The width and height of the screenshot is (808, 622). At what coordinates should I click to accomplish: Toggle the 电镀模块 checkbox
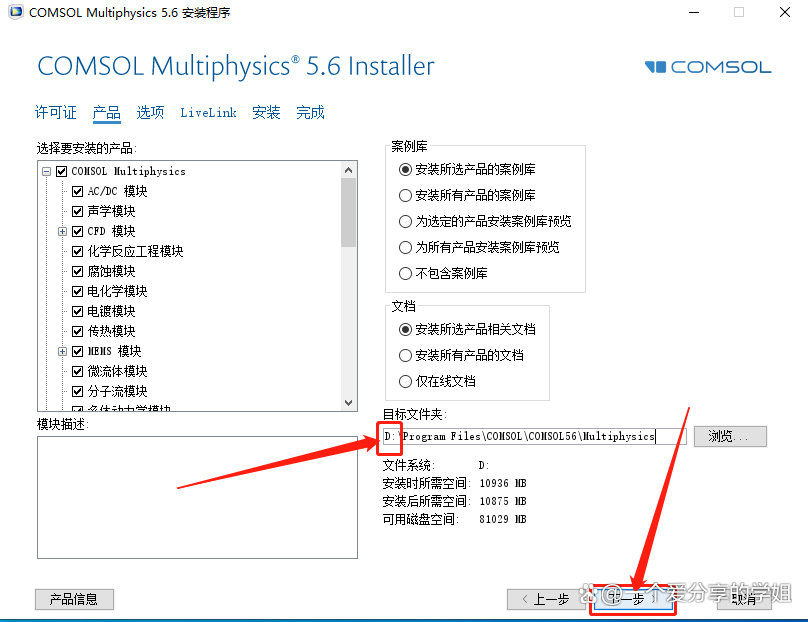(x=77, y=311)
